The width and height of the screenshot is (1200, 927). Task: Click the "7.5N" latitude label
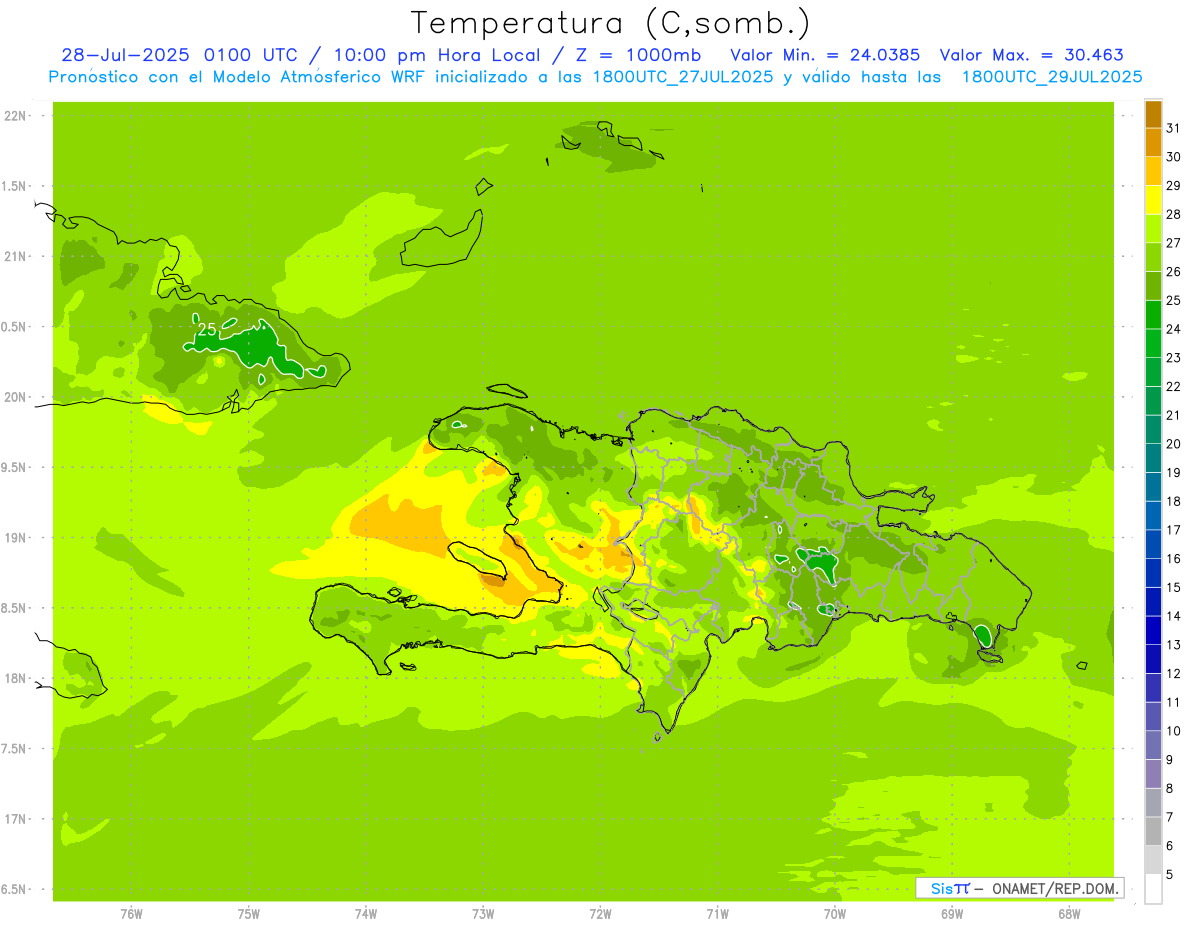(15, 748)
